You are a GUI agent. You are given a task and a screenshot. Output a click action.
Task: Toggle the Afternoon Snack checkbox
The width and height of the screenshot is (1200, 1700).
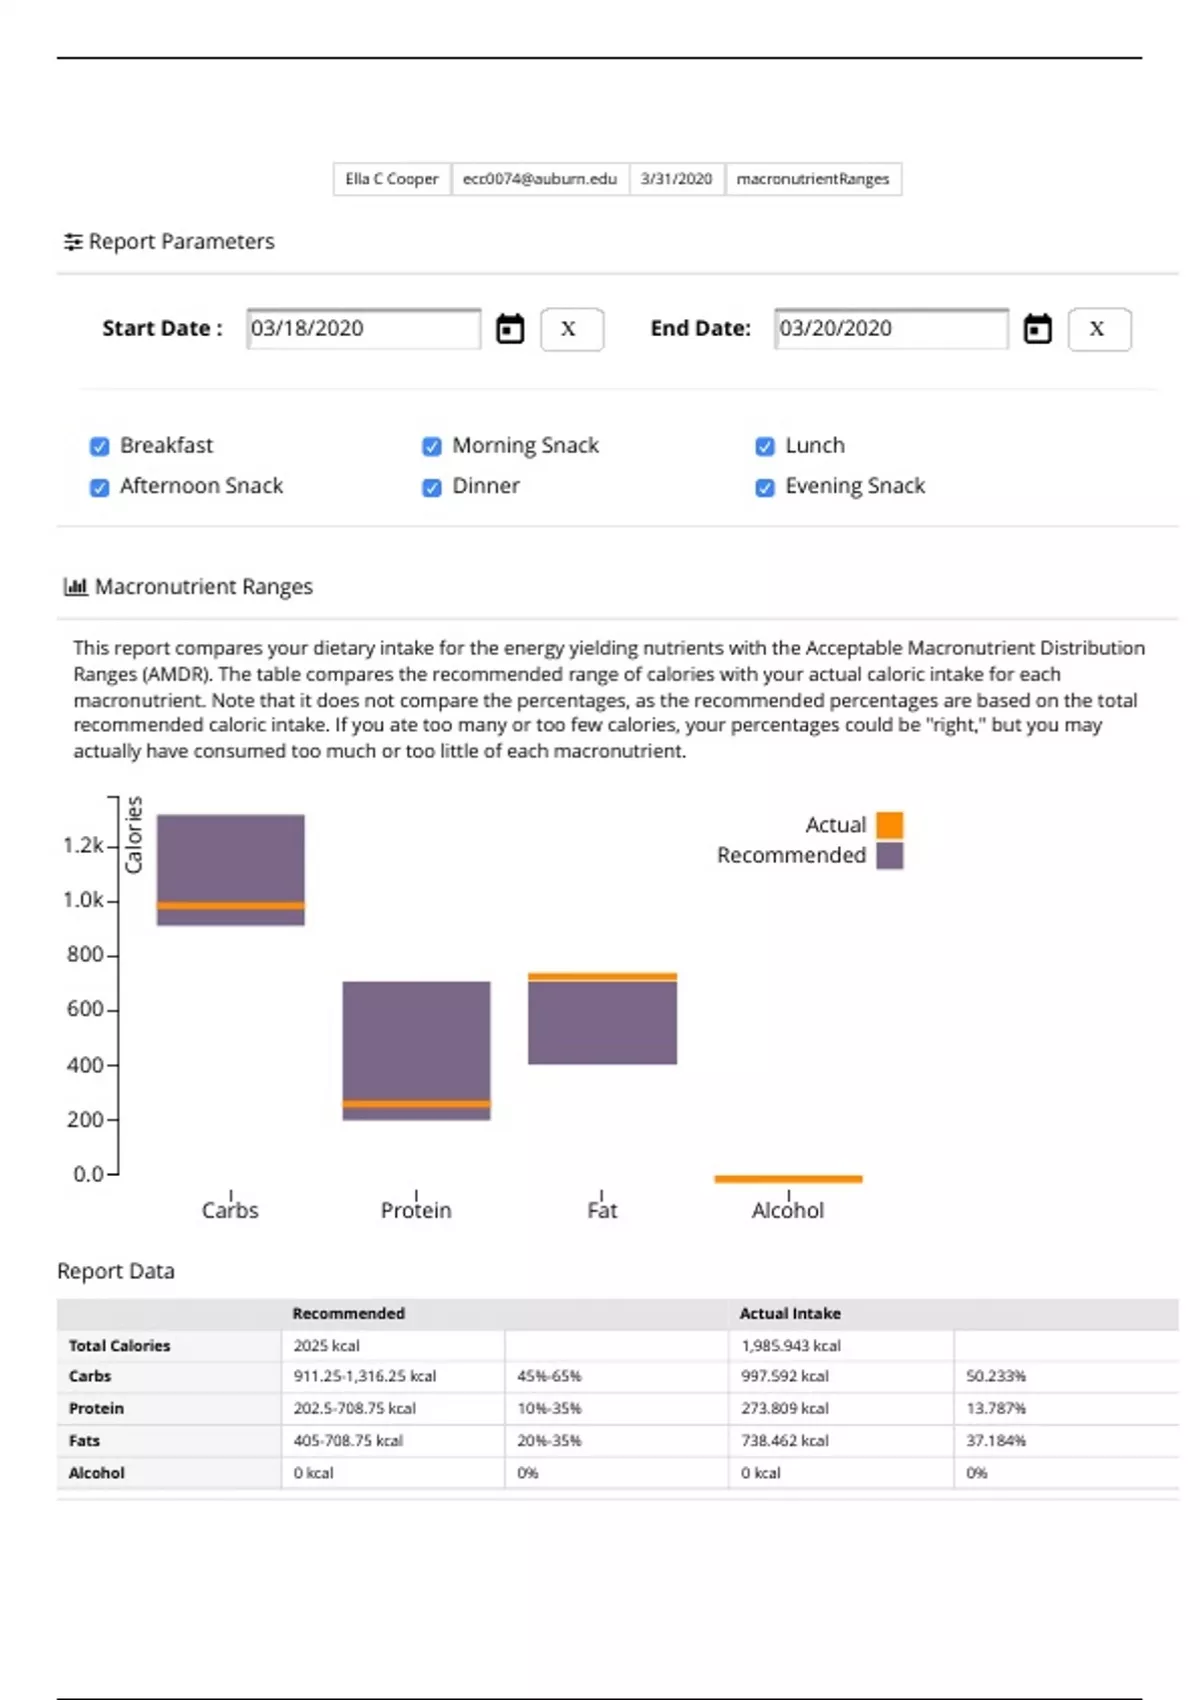(x=99, y=487)
